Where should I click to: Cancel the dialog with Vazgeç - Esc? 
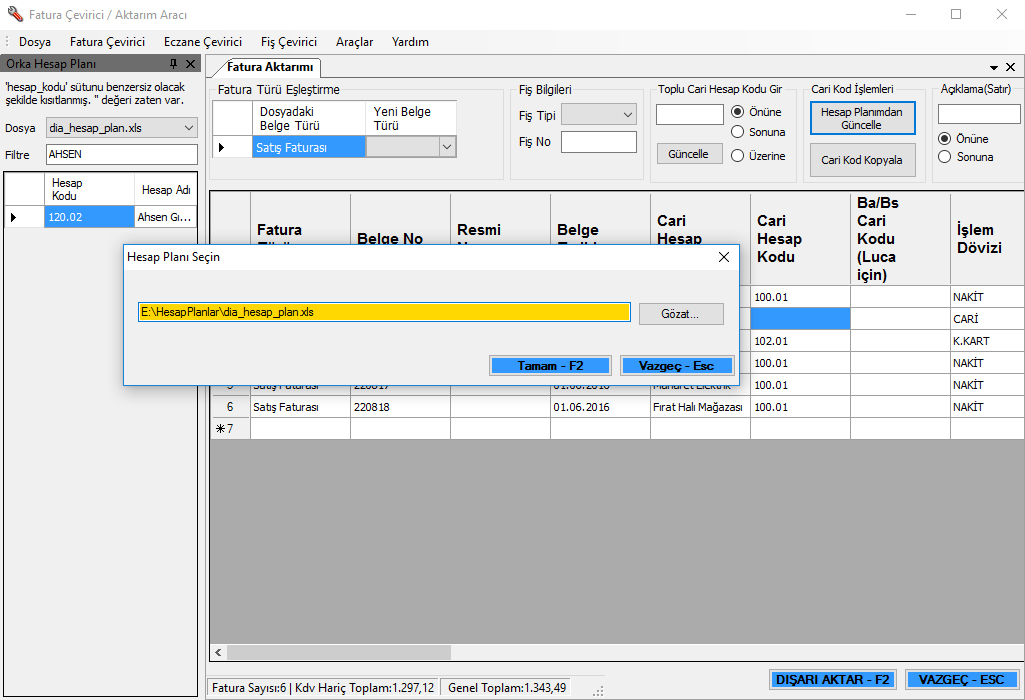coord(677,366)
